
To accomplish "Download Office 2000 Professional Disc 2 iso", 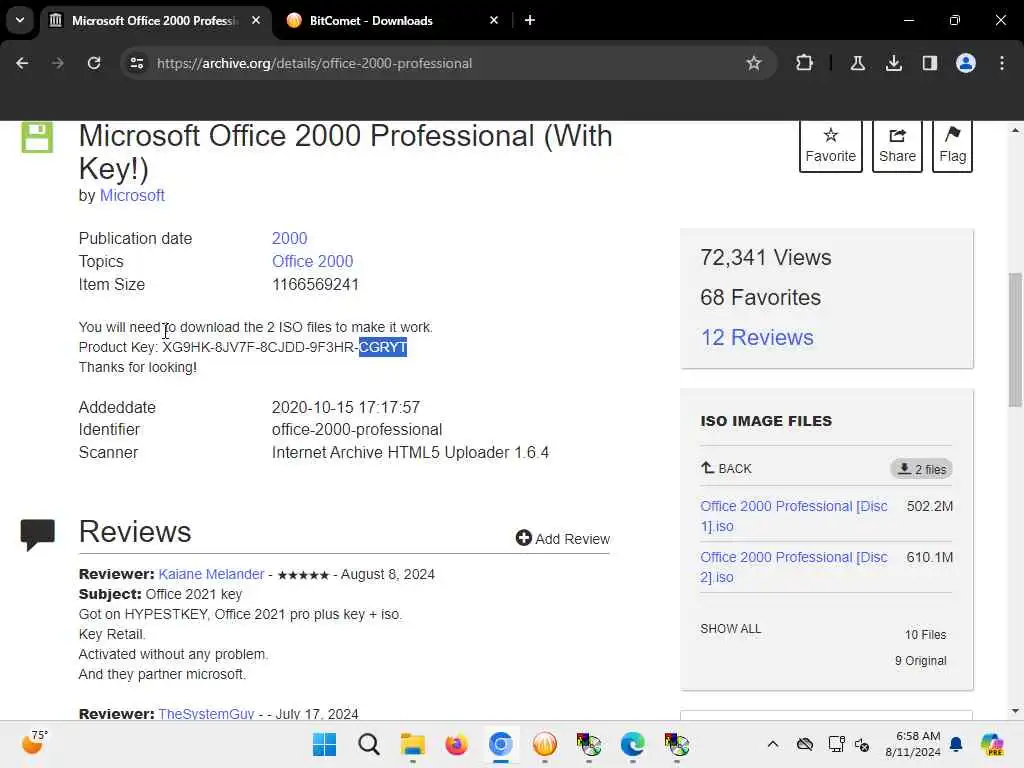I will (x=793, y=567).
